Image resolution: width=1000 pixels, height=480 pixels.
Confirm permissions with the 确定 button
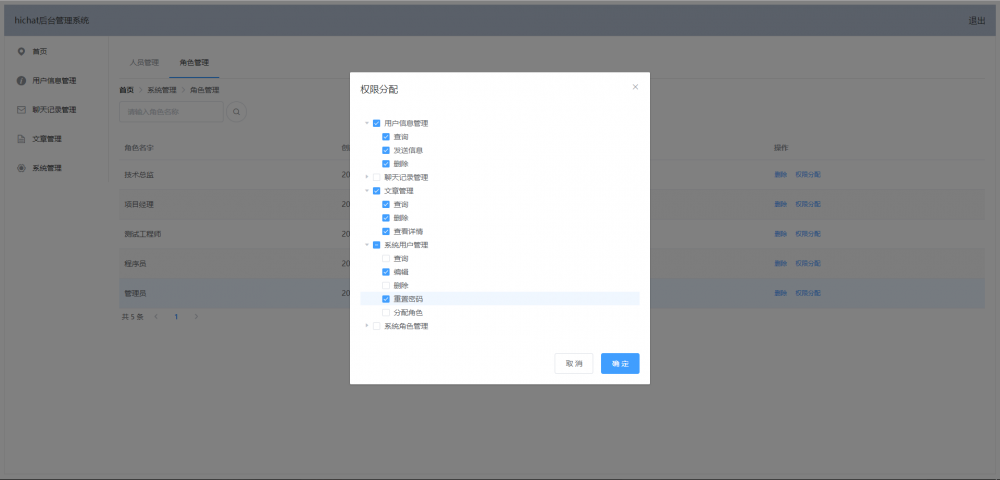pyautogui.click(x=620, y=363)
